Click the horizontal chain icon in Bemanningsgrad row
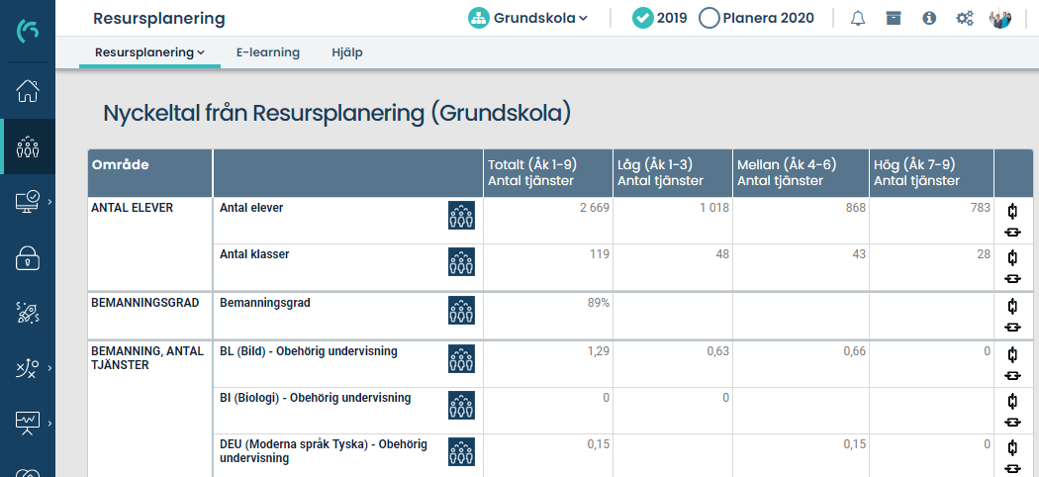The height and width of the screenshot is (477, 1039). click(x=1012, y=327)
